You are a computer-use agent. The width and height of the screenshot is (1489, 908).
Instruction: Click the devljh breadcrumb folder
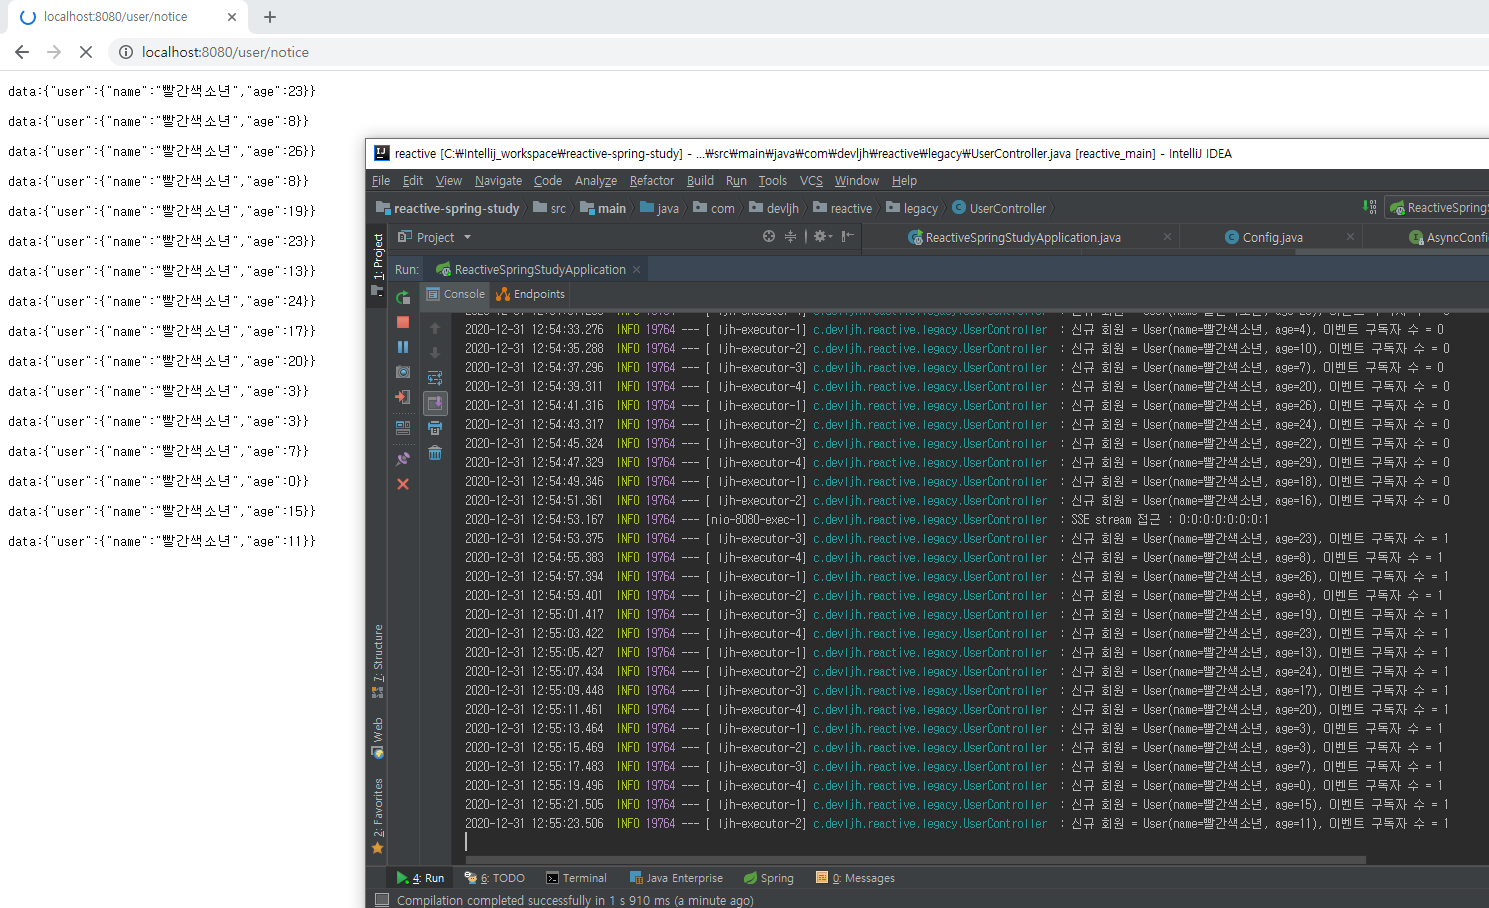pos(774,208)
